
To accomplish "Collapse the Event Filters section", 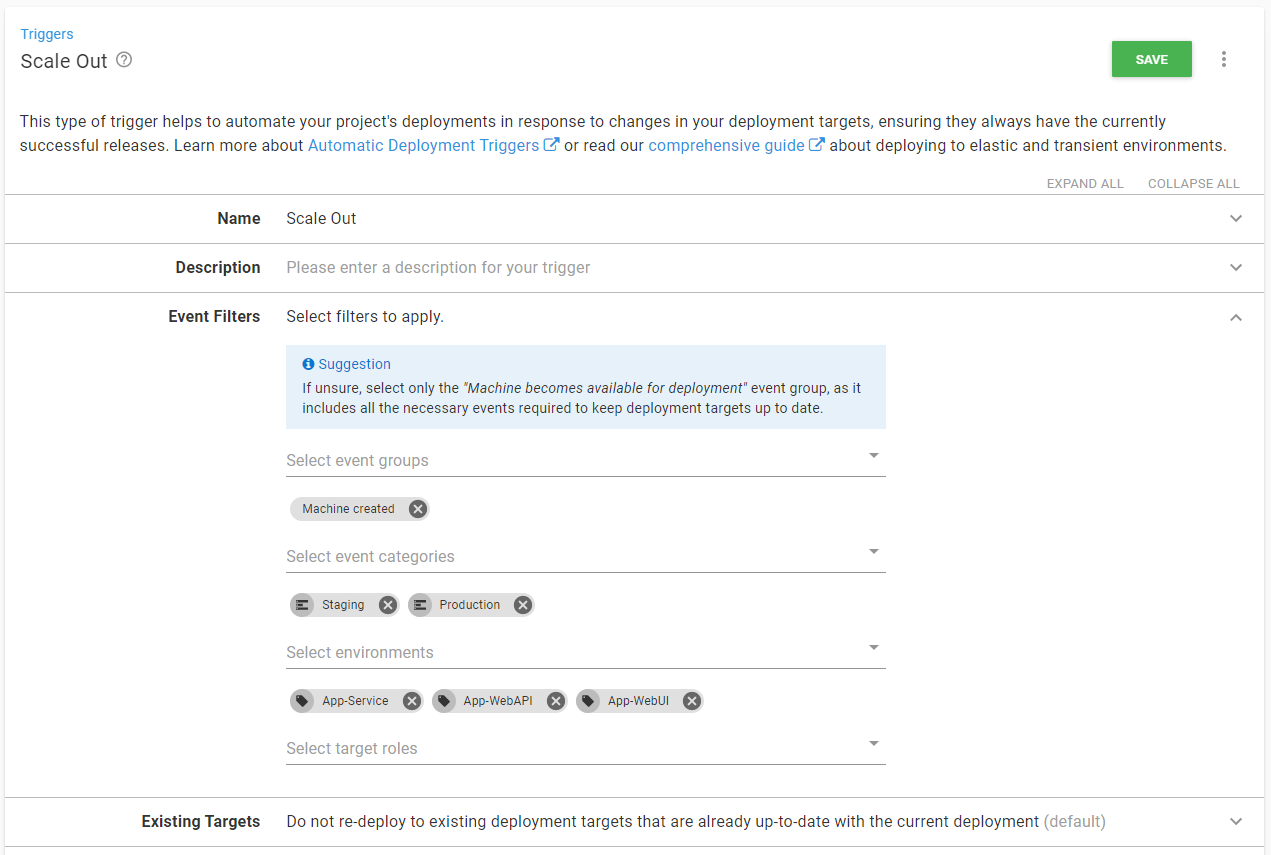I will pos(1236,317).
